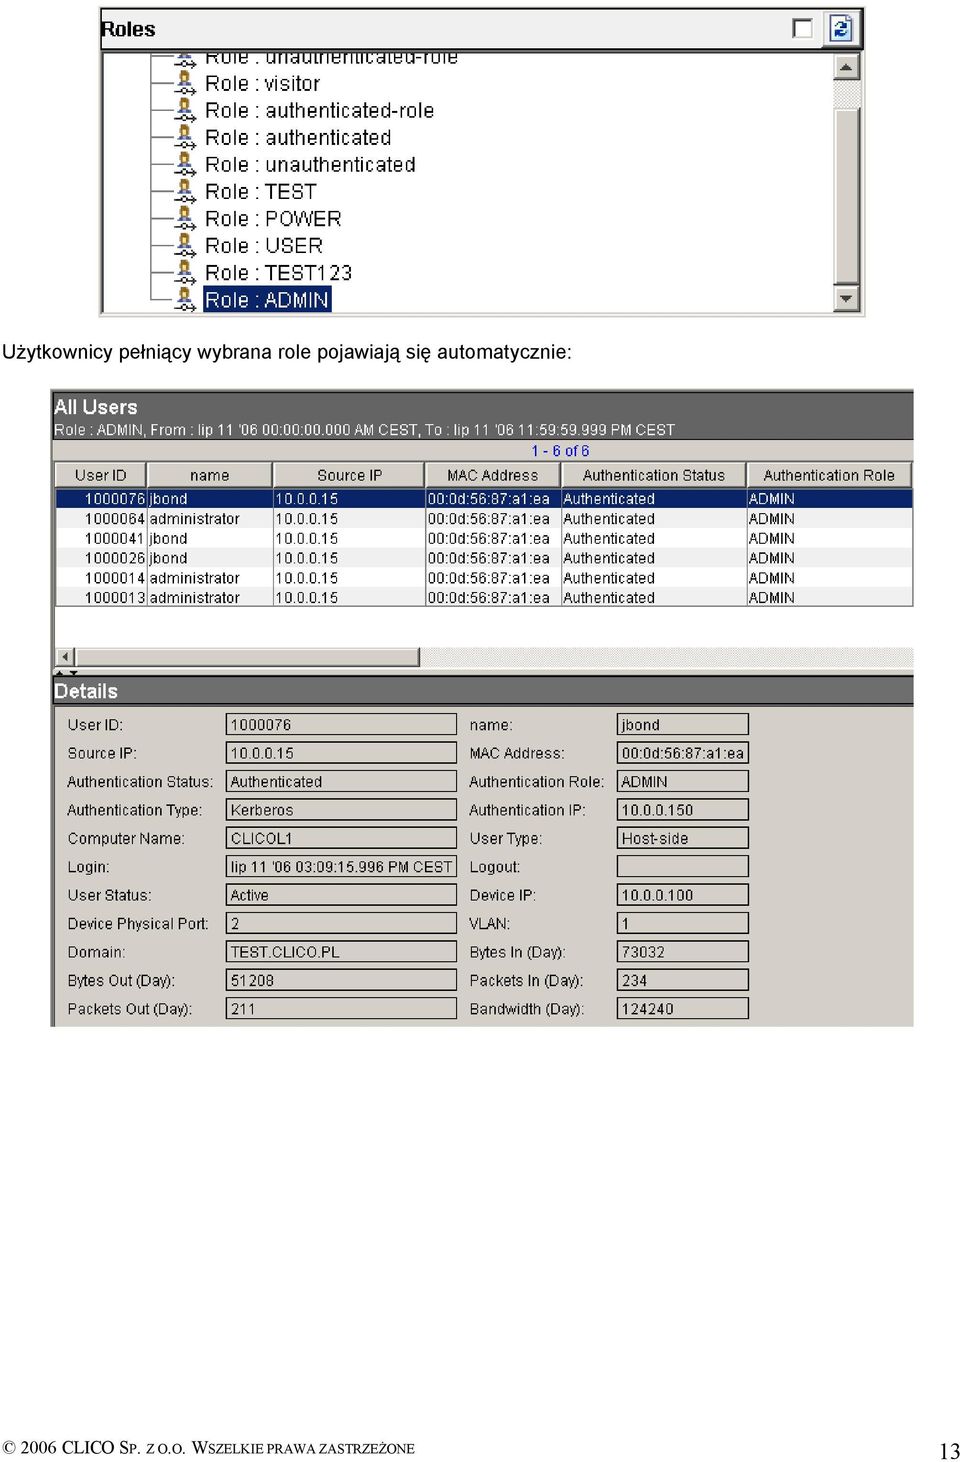Click the user icon beside Role : visitor
The width and height of the screenshot is (960, 1462).
click(185, 83)
